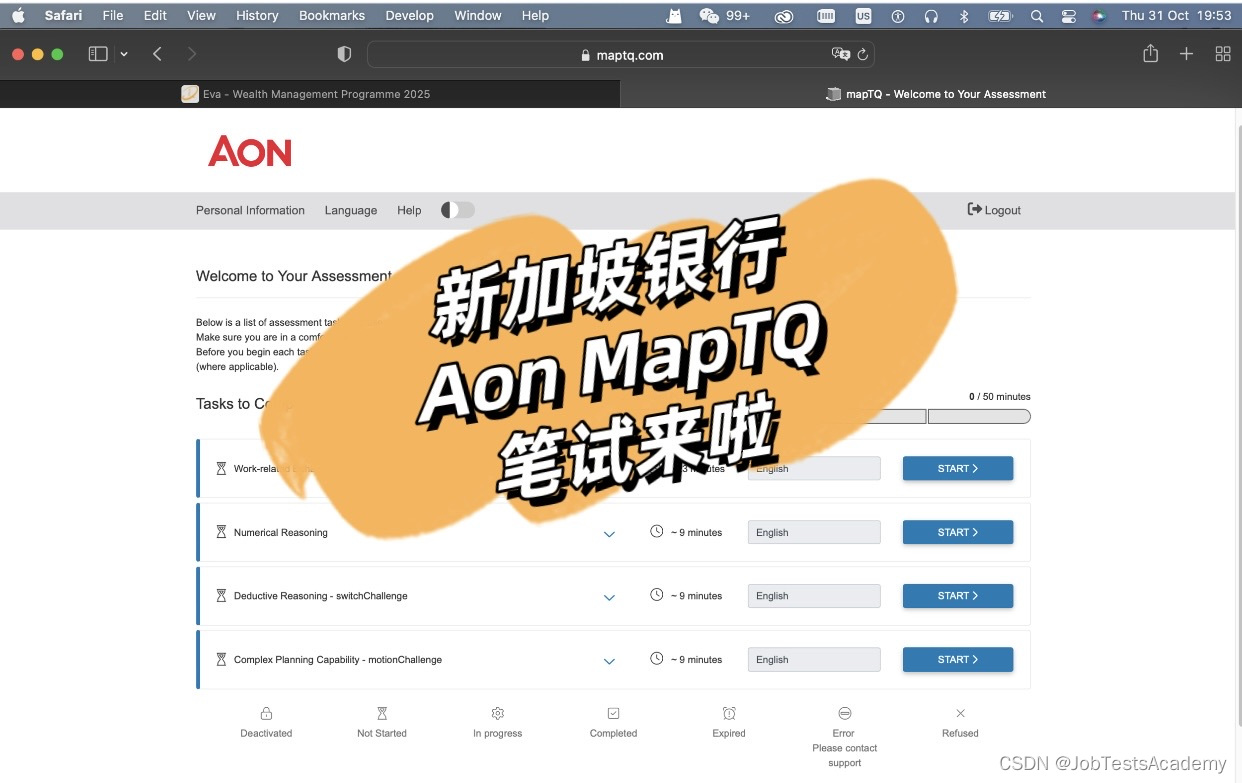Click the Safari forward arrow
This screenshot has height=783, width=1242.
[192, 54]
